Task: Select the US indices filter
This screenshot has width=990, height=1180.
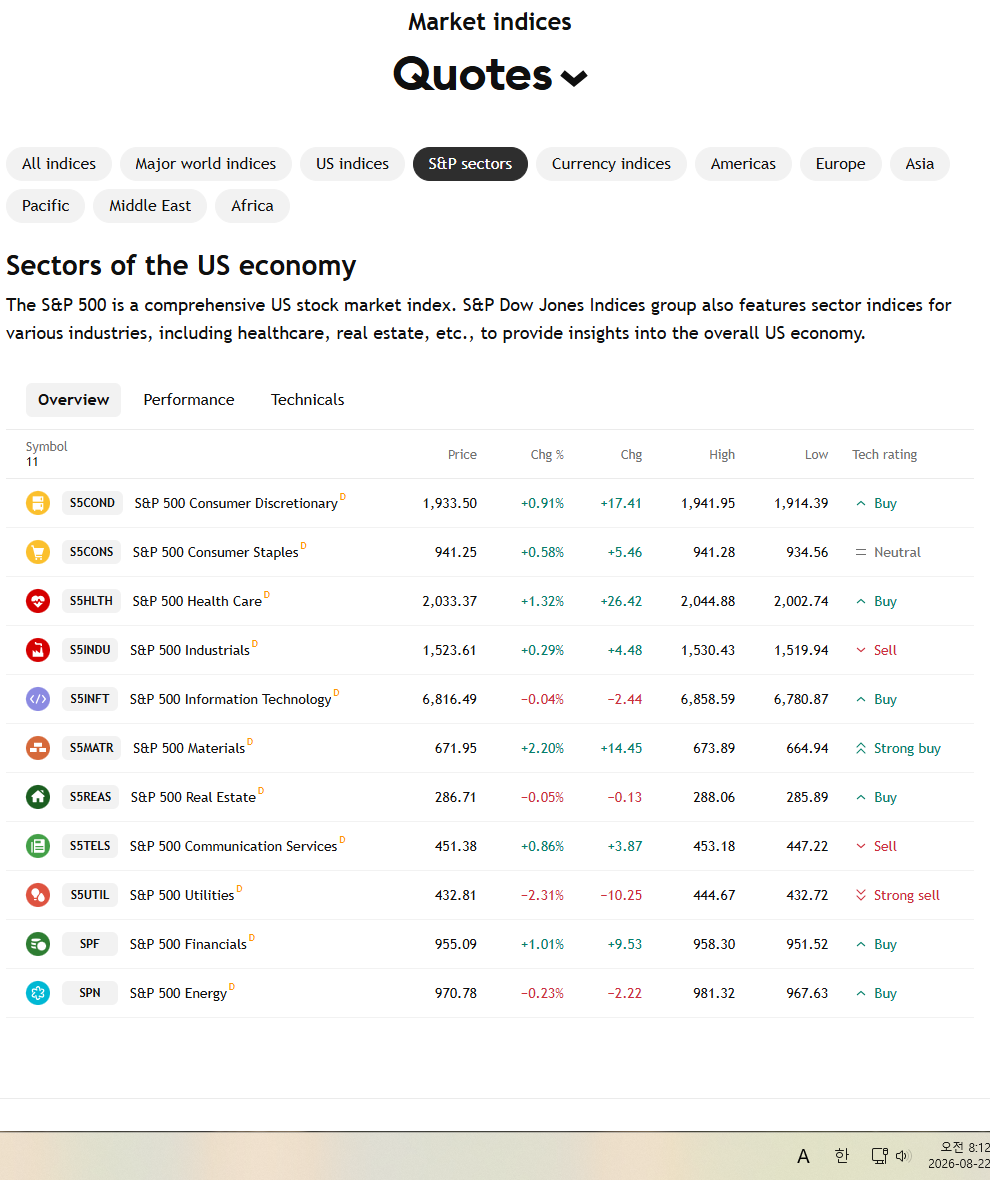Action: 352,164
